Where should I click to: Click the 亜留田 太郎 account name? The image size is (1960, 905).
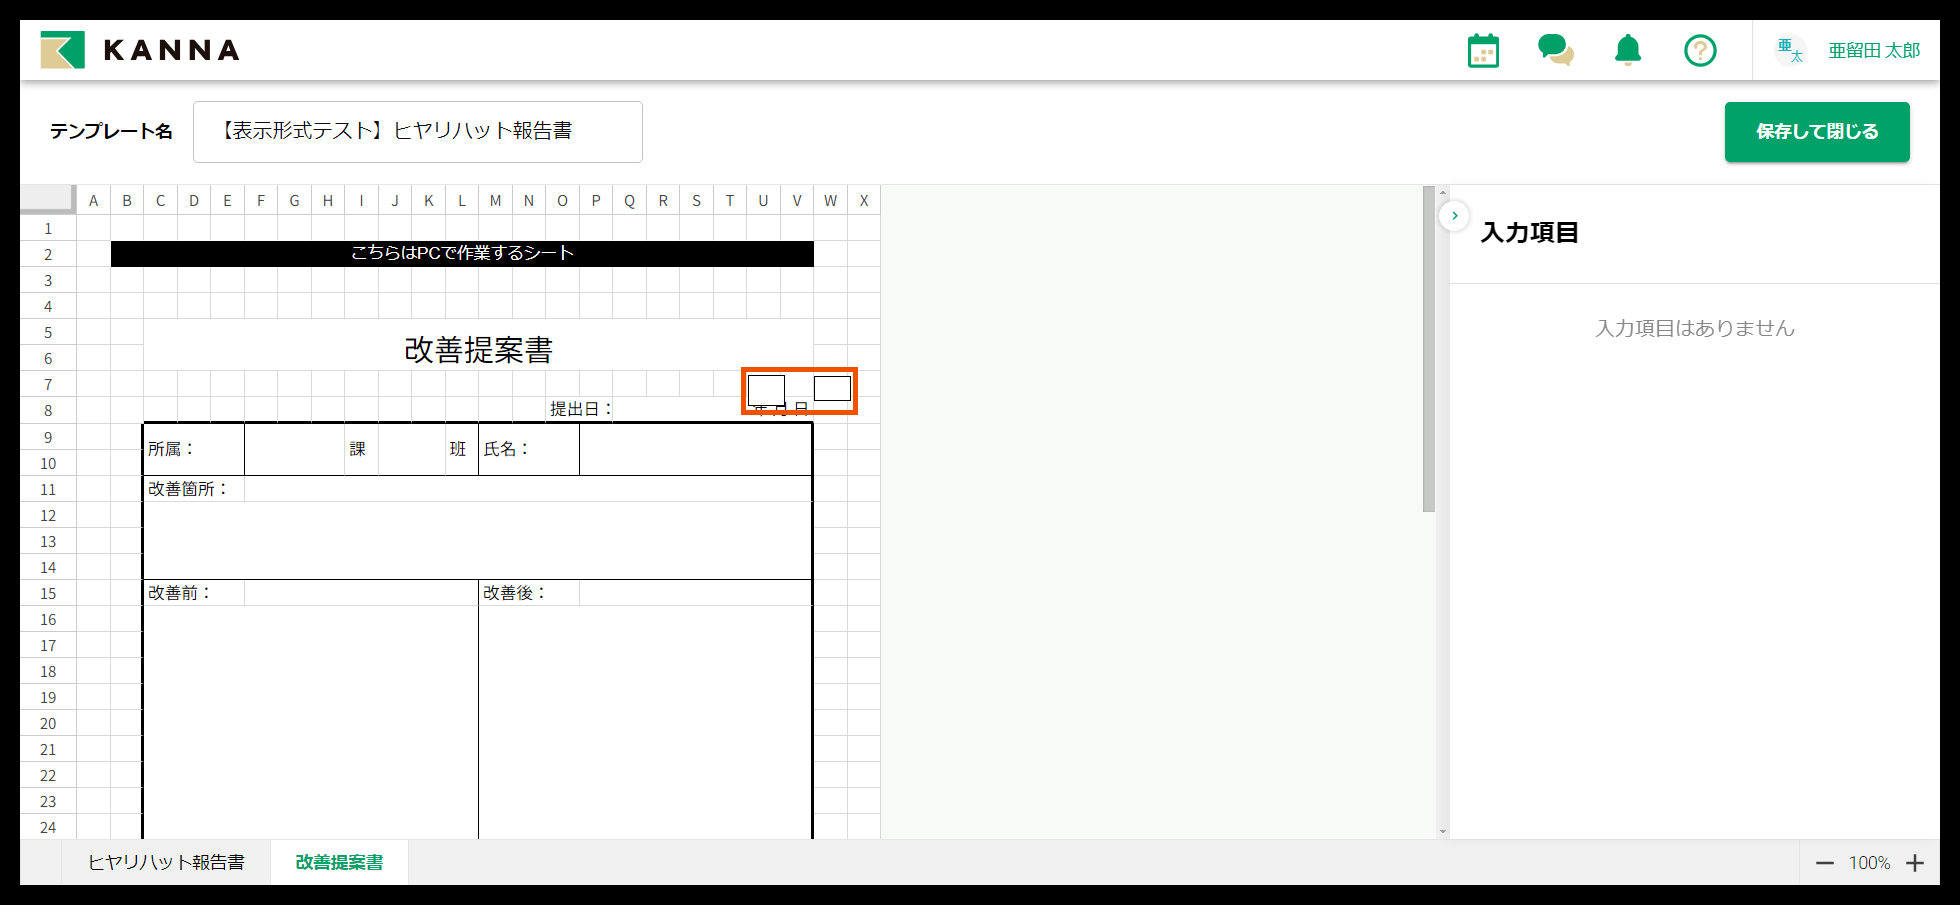point(1875,49)
